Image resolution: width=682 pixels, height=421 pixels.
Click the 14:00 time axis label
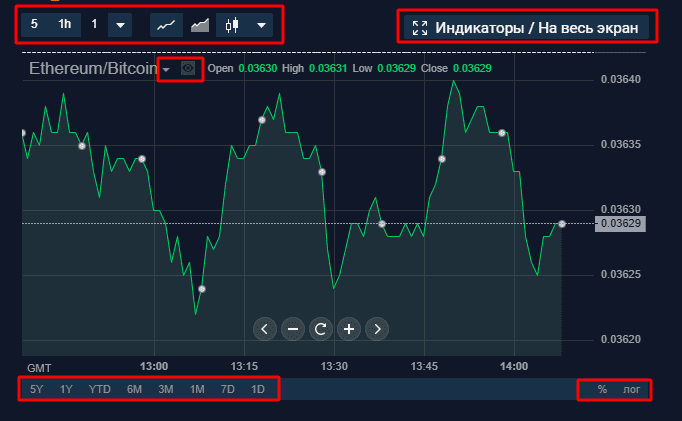tap(514, 366)
